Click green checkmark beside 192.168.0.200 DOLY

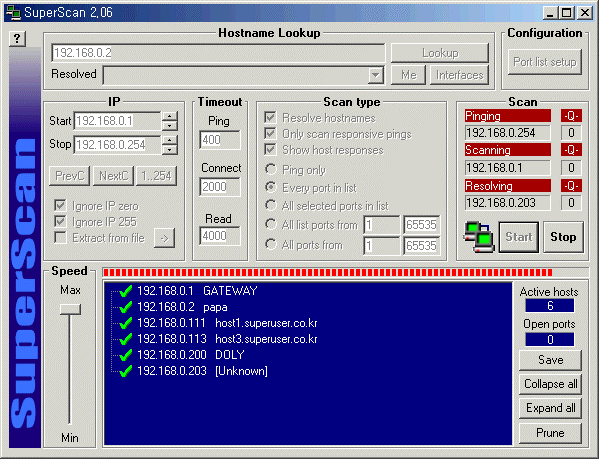125,355
